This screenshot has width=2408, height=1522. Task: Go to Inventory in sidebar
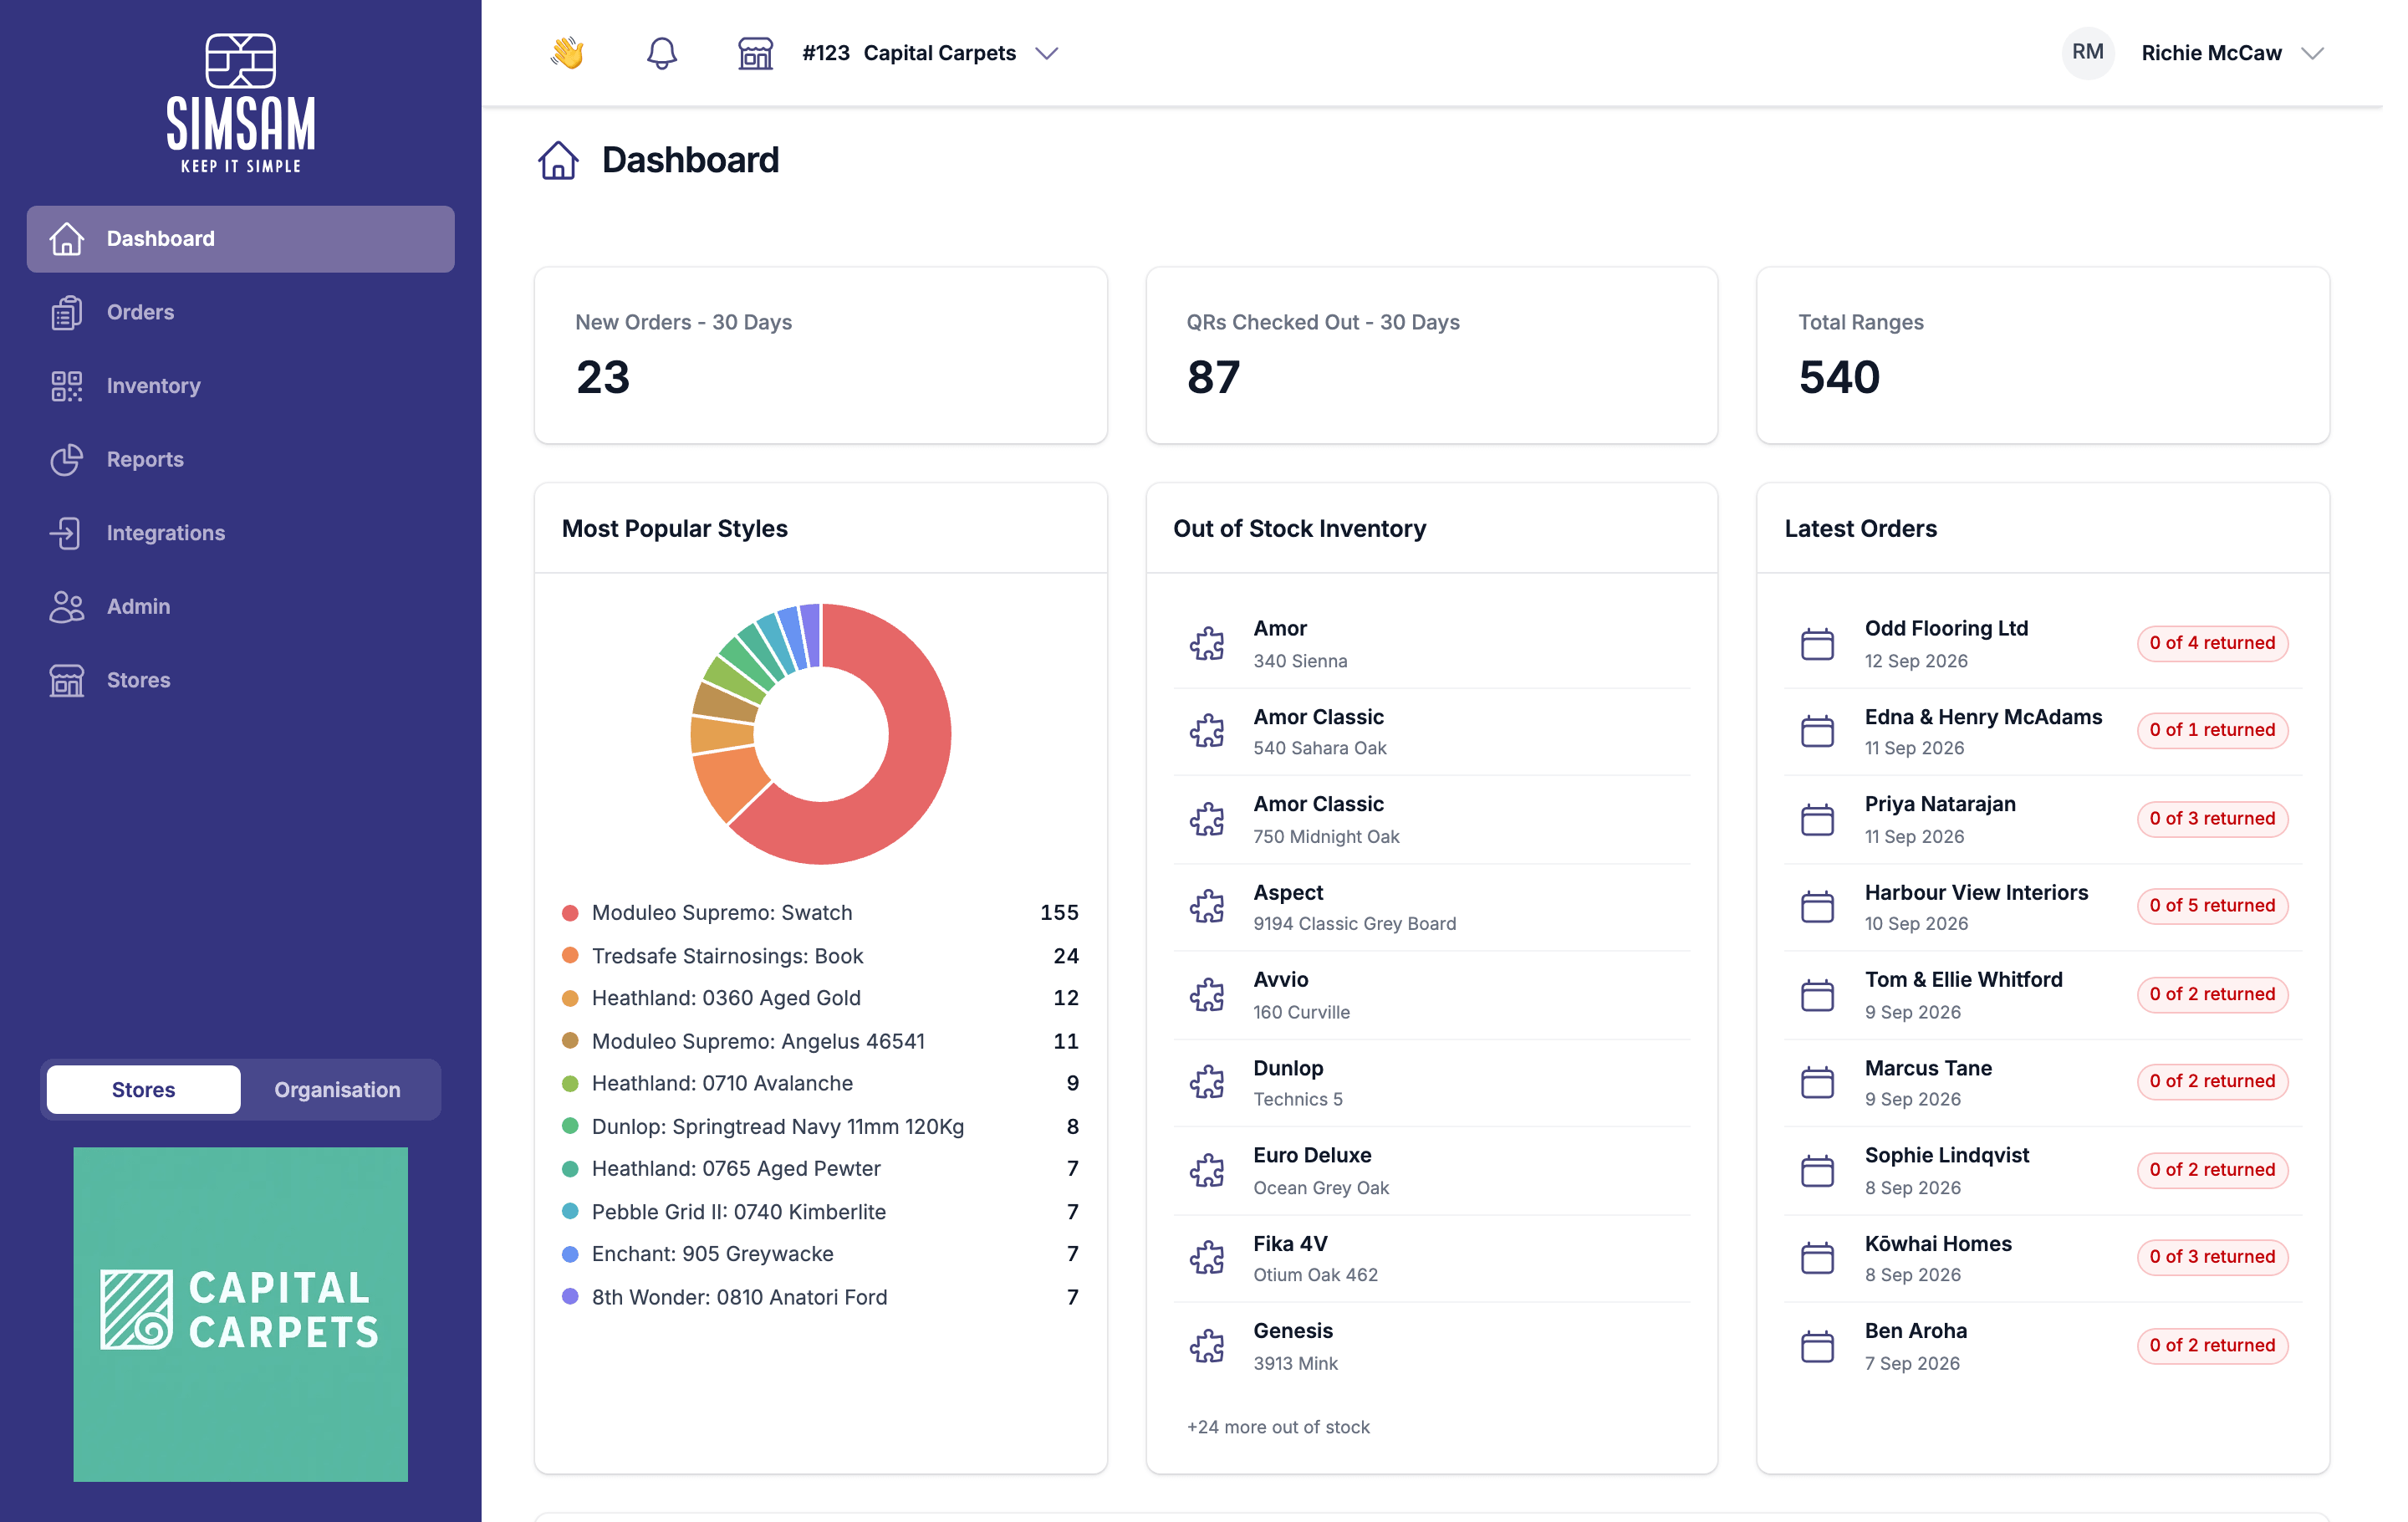click(240, 386)
